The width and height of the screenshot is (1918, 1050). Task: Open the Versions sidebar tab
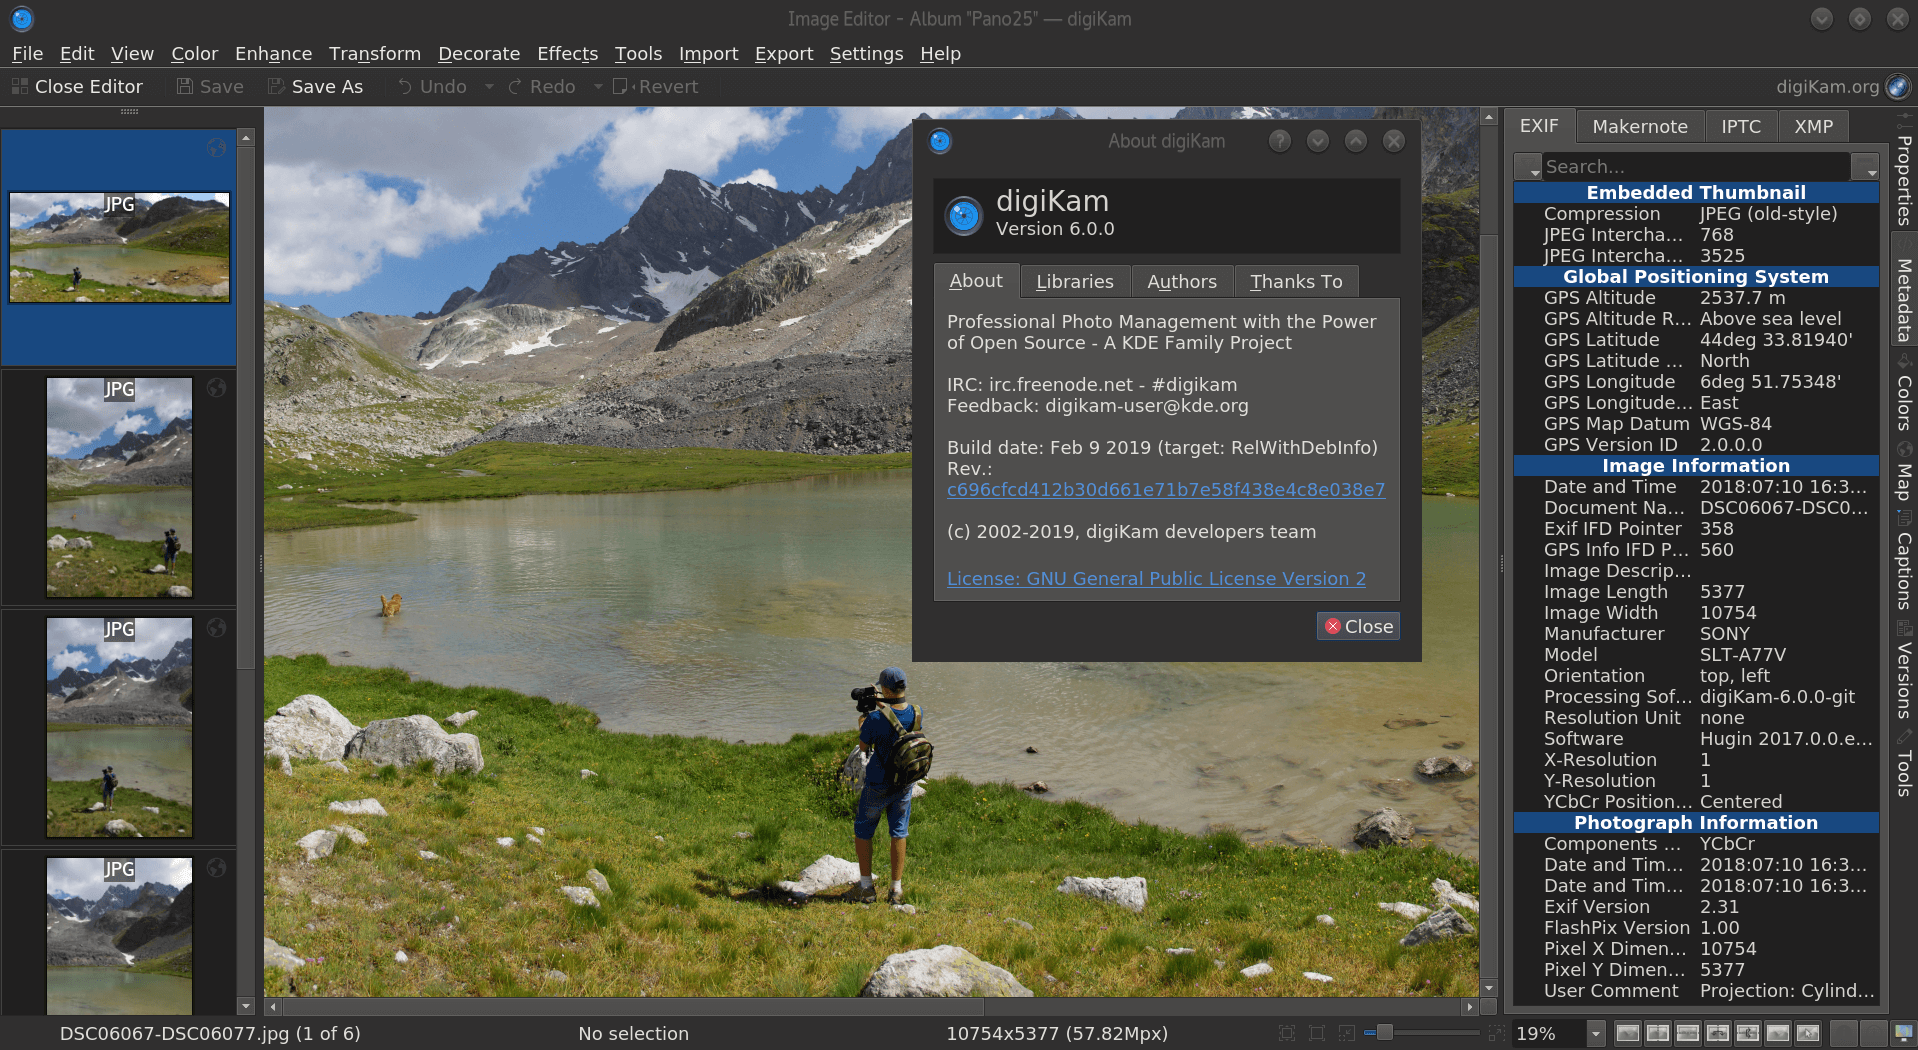point(1904,672)
